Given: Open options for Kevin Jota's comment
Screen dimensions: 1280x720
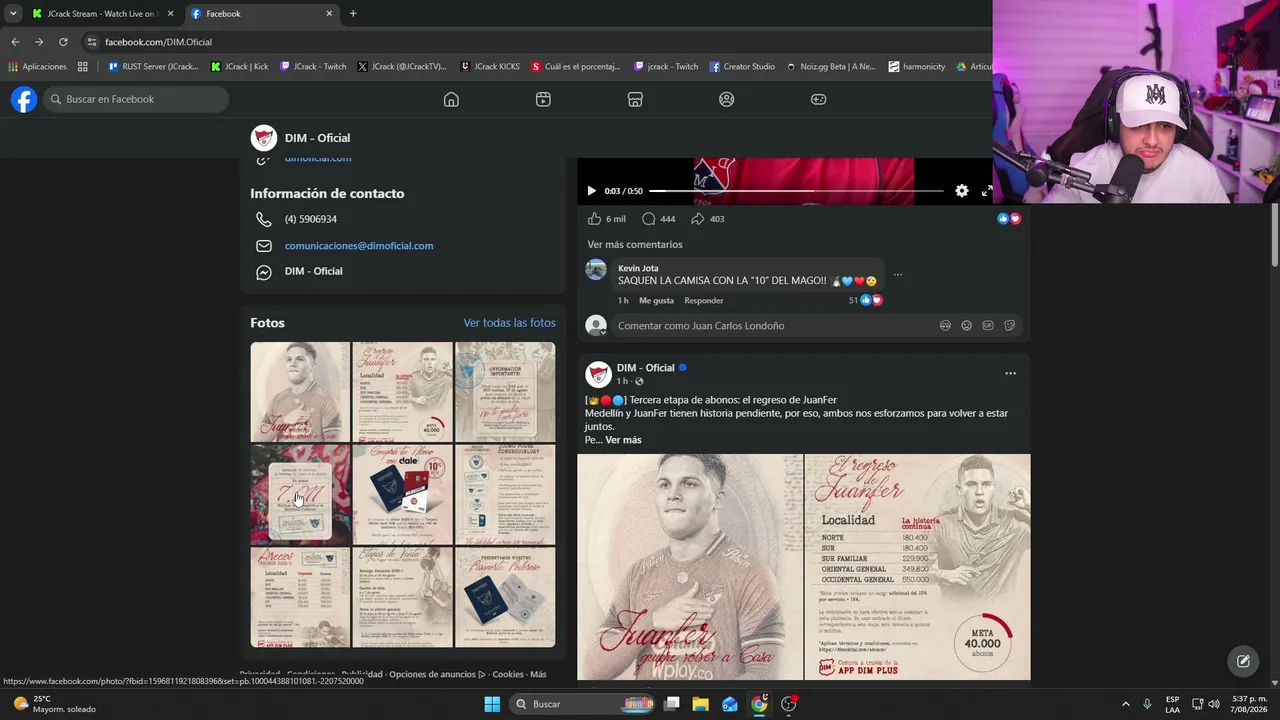Looking at the screenshot, I should (x=897, y=275).
